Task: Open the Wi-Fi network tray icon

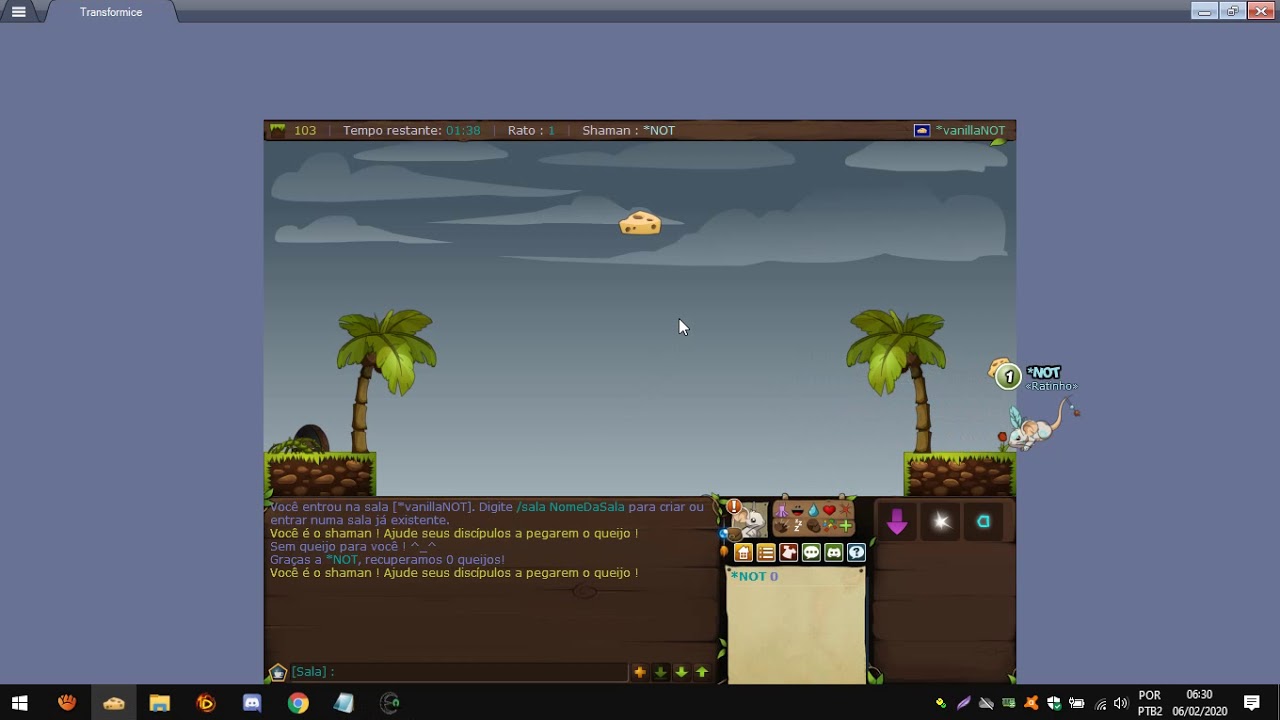Action: coord(1100,703)
